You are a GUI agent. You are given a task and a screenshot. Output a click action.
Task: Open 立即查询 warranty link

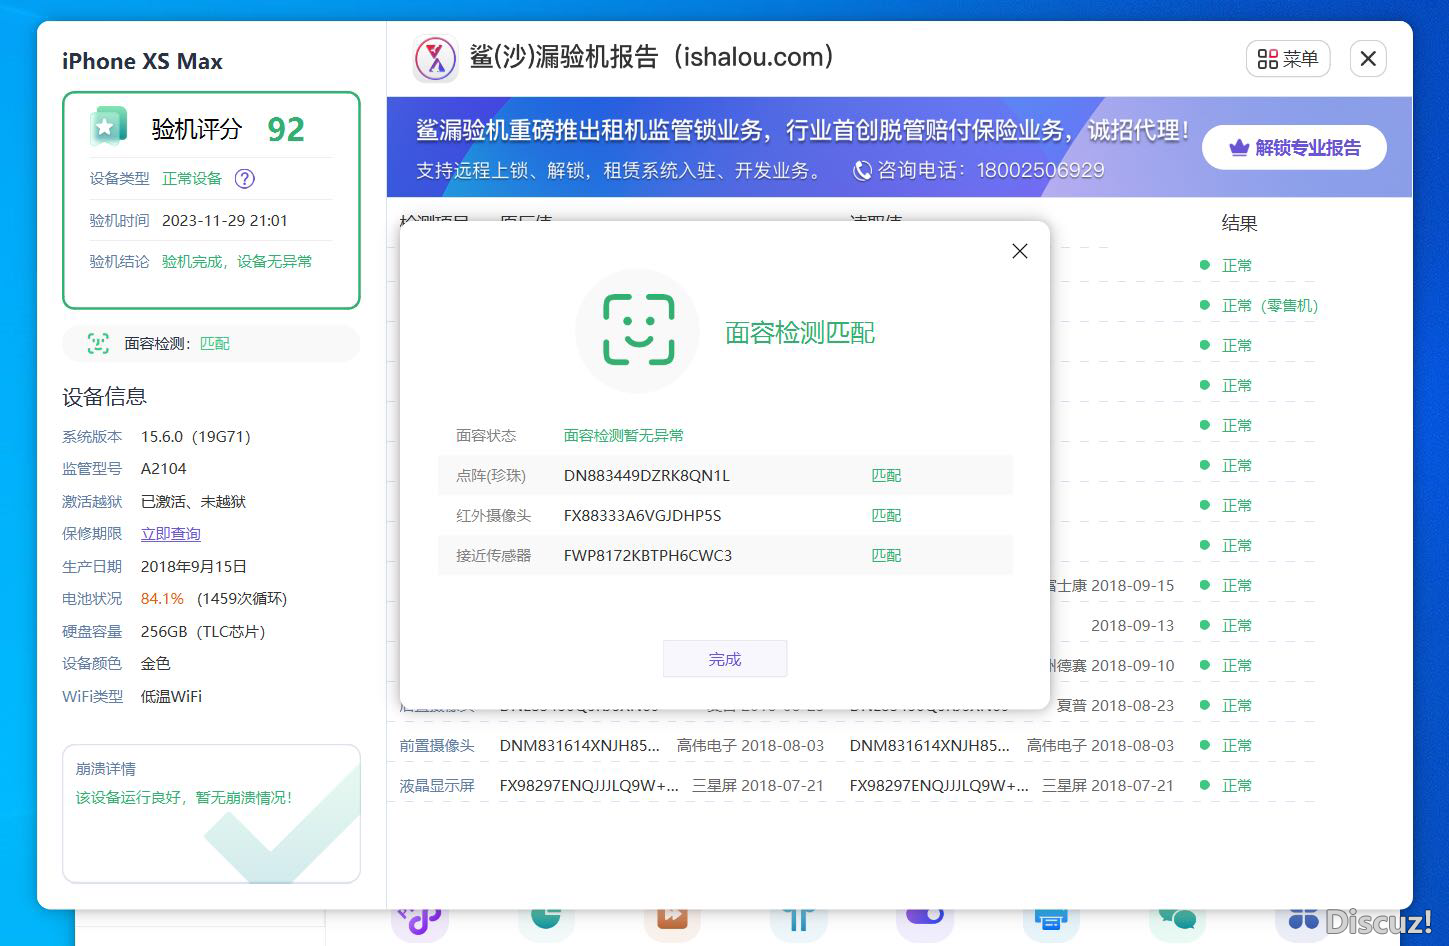[171, 534]
